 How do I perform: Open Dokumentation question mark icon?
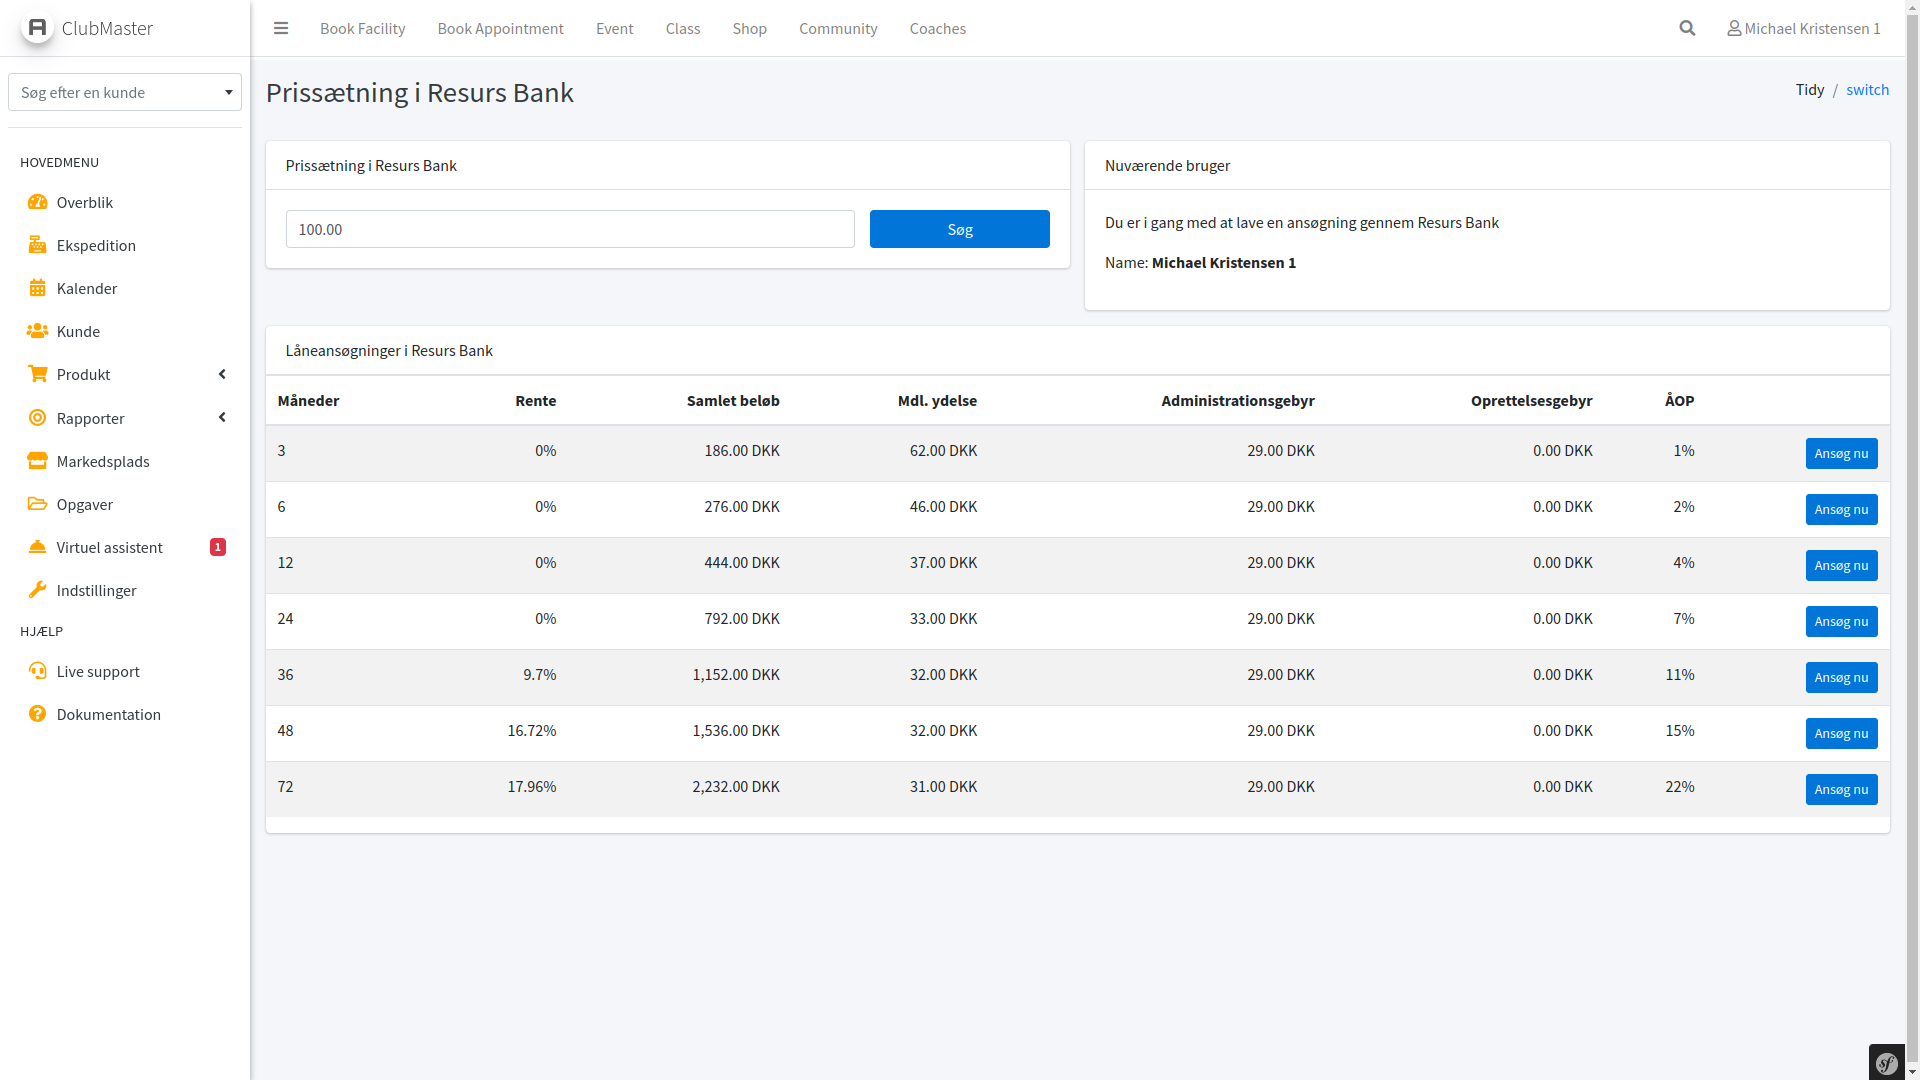pyautogui.click(x=38, y=714)
